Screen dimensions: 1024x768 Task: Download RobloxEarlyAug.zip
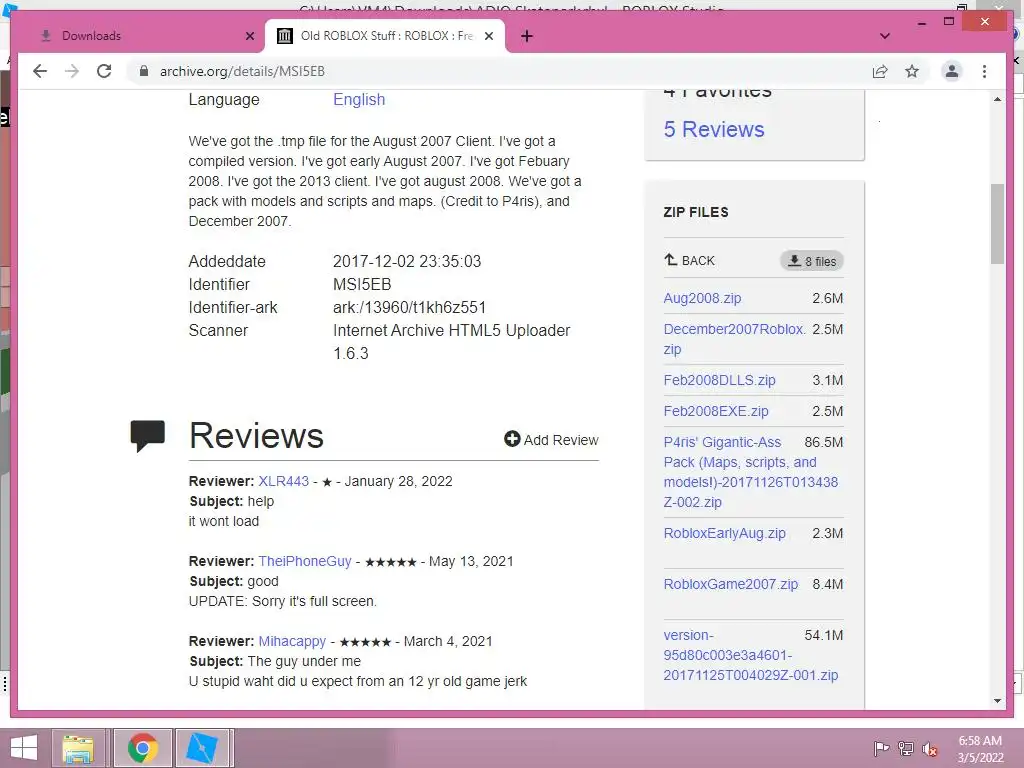(724, 533)
